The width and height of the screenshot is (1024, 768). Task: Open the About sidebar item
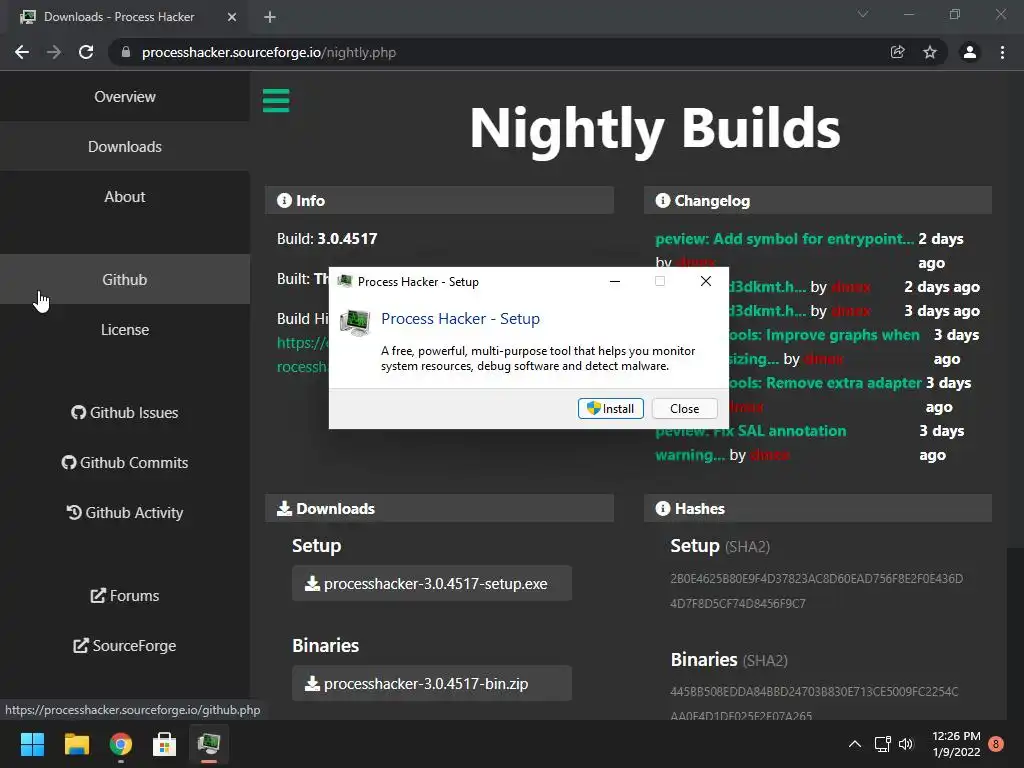coord(125,197)
